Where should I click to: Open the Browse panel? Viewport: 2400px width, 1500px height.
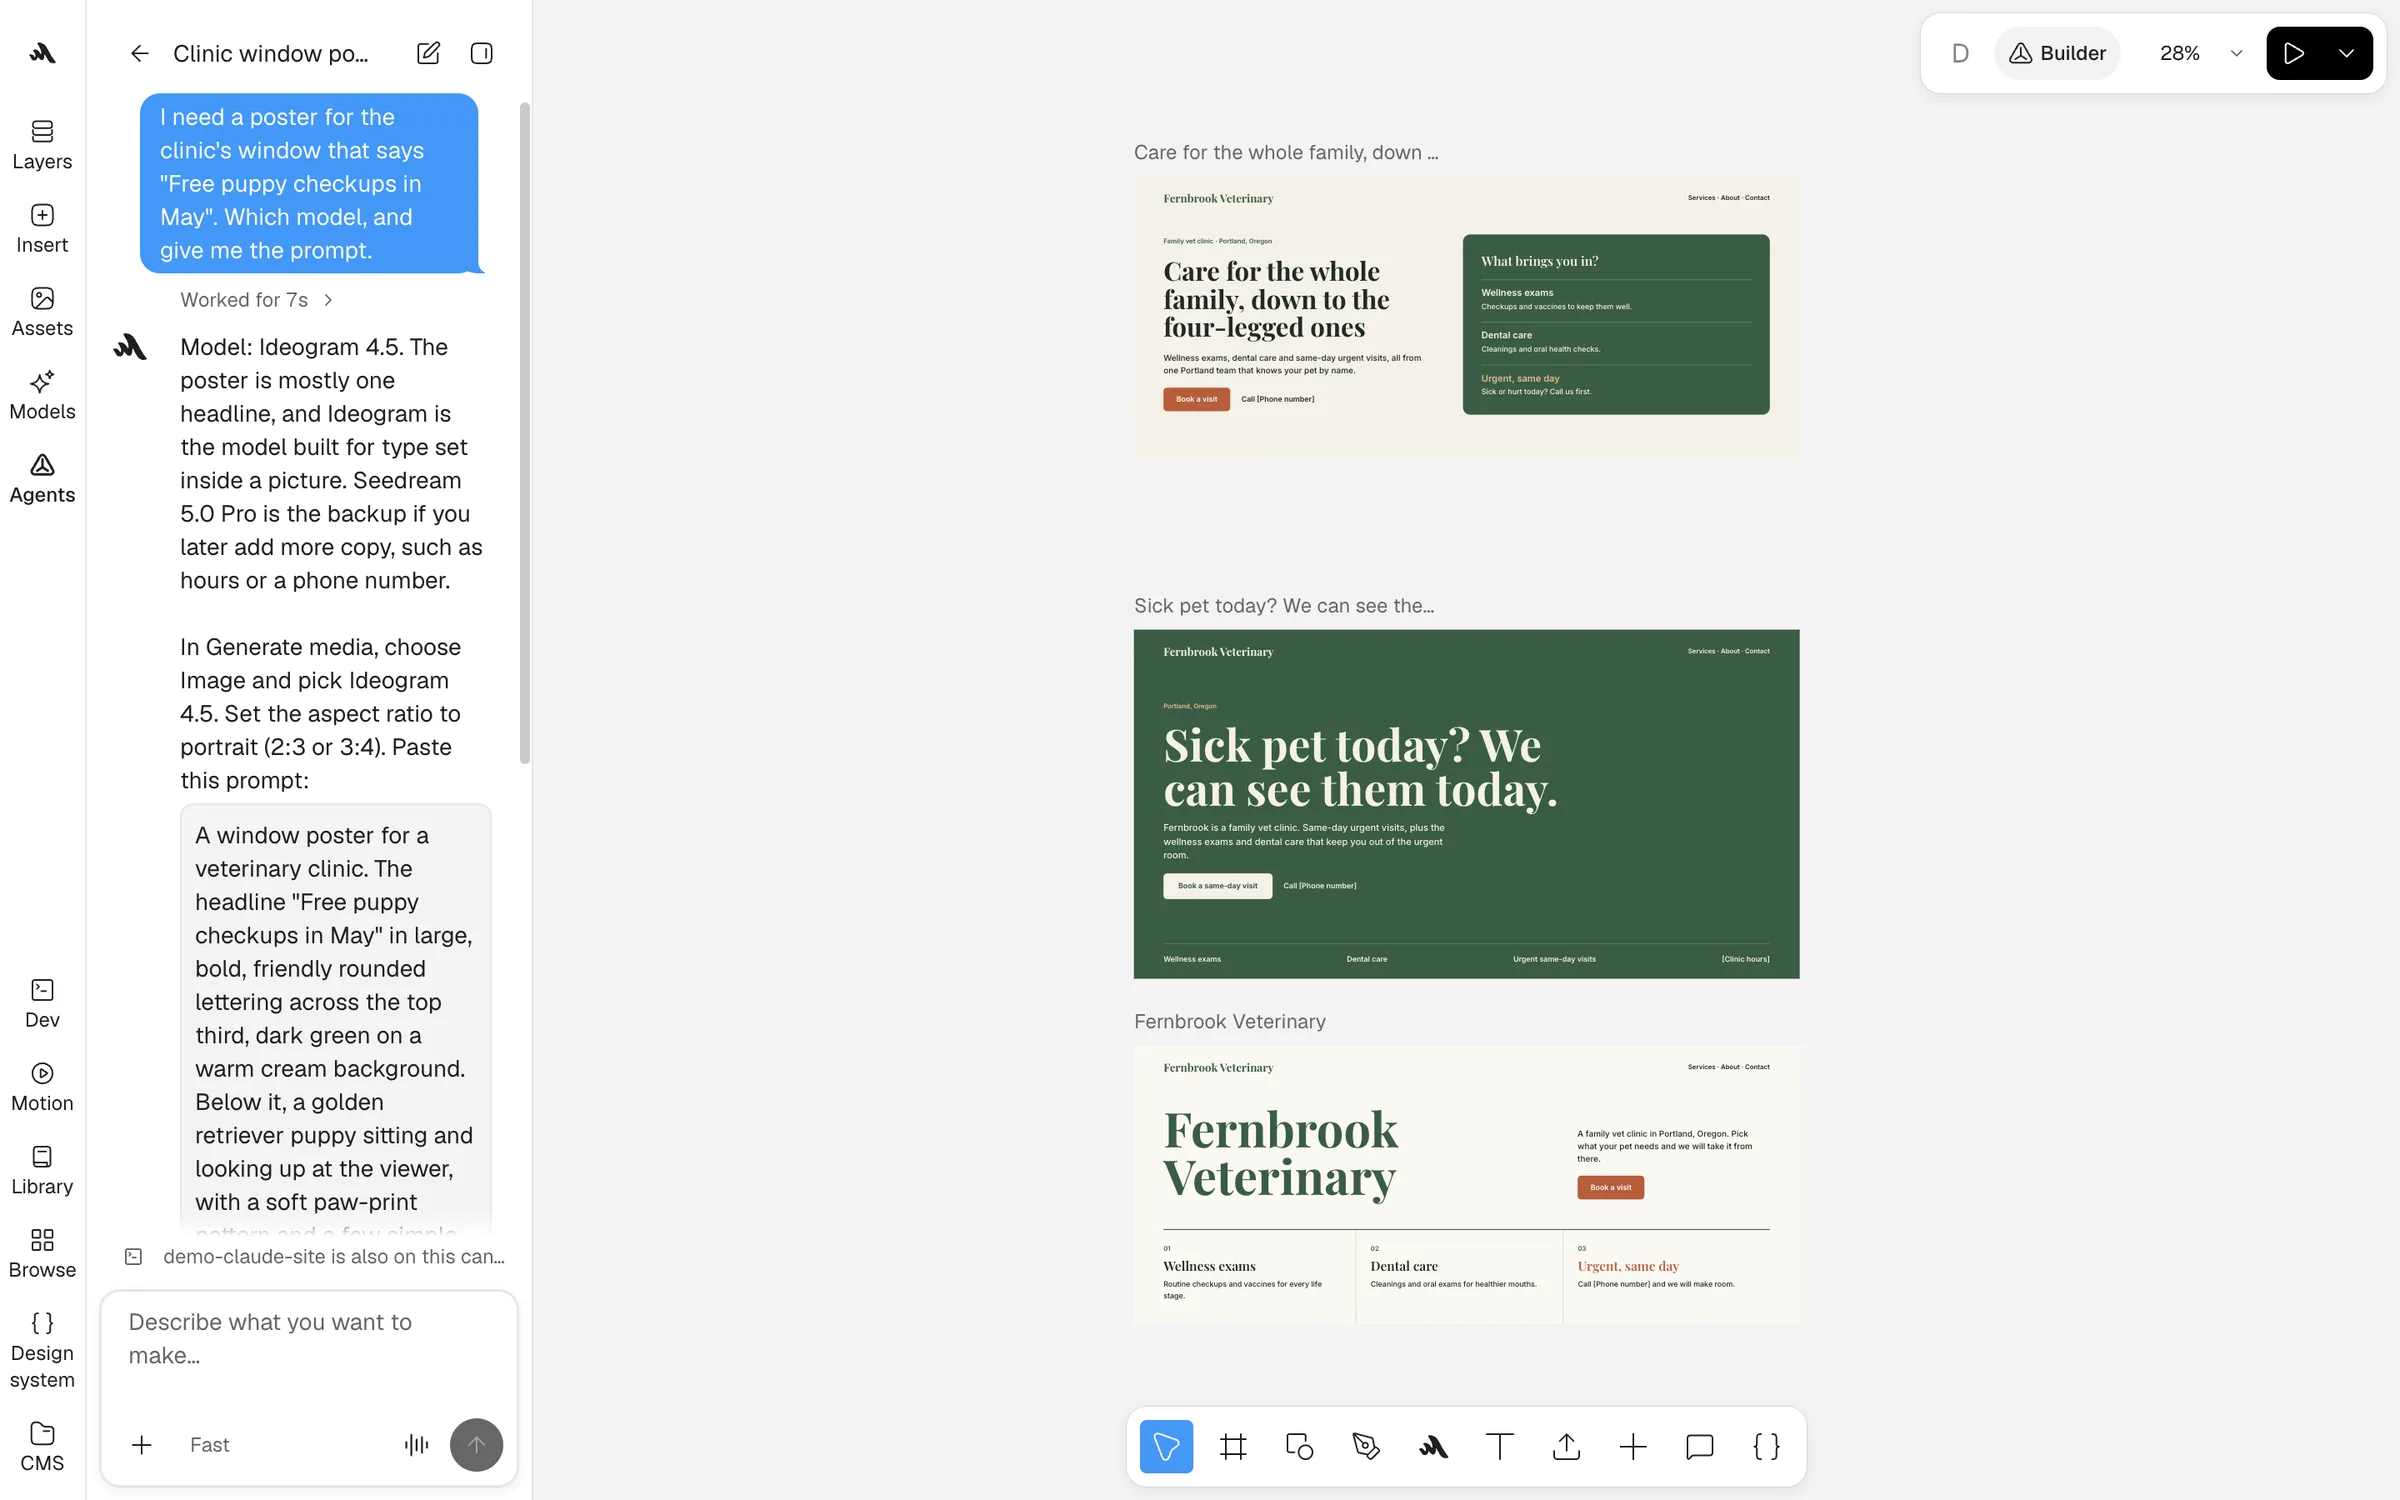pos(42,1254)
